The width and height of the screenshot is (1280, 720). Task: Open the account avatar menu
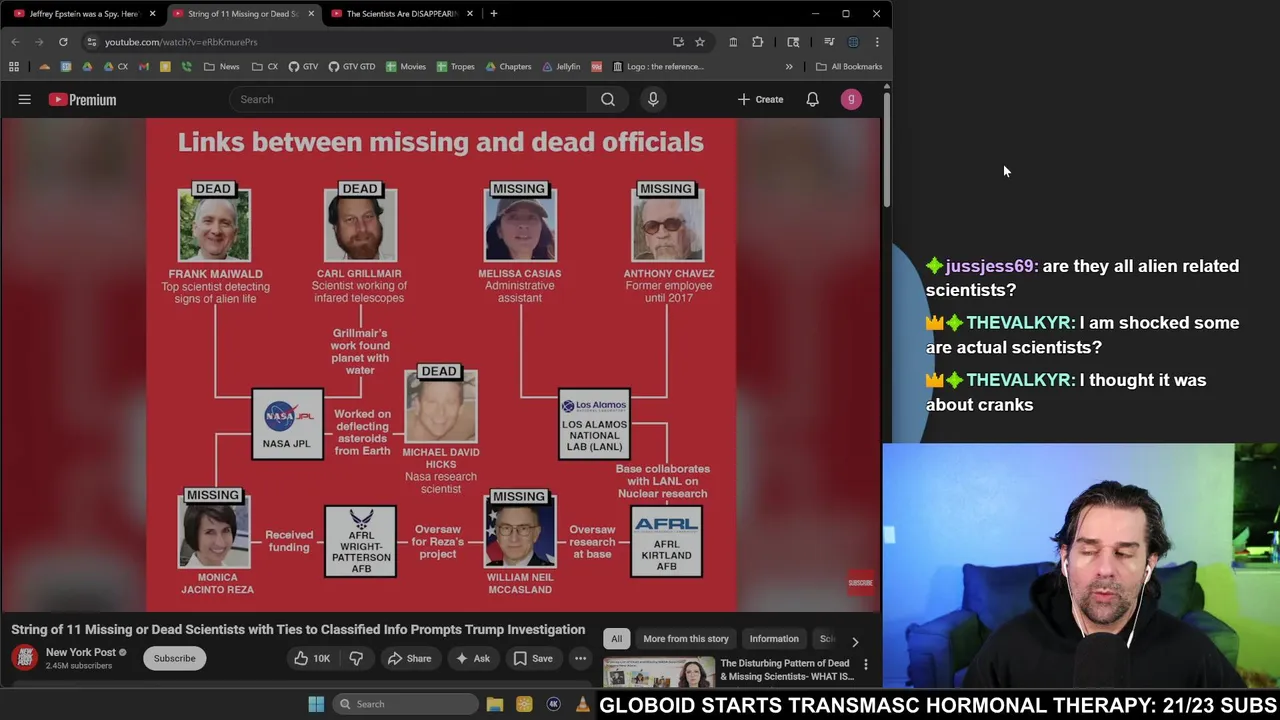pos(851,99)
